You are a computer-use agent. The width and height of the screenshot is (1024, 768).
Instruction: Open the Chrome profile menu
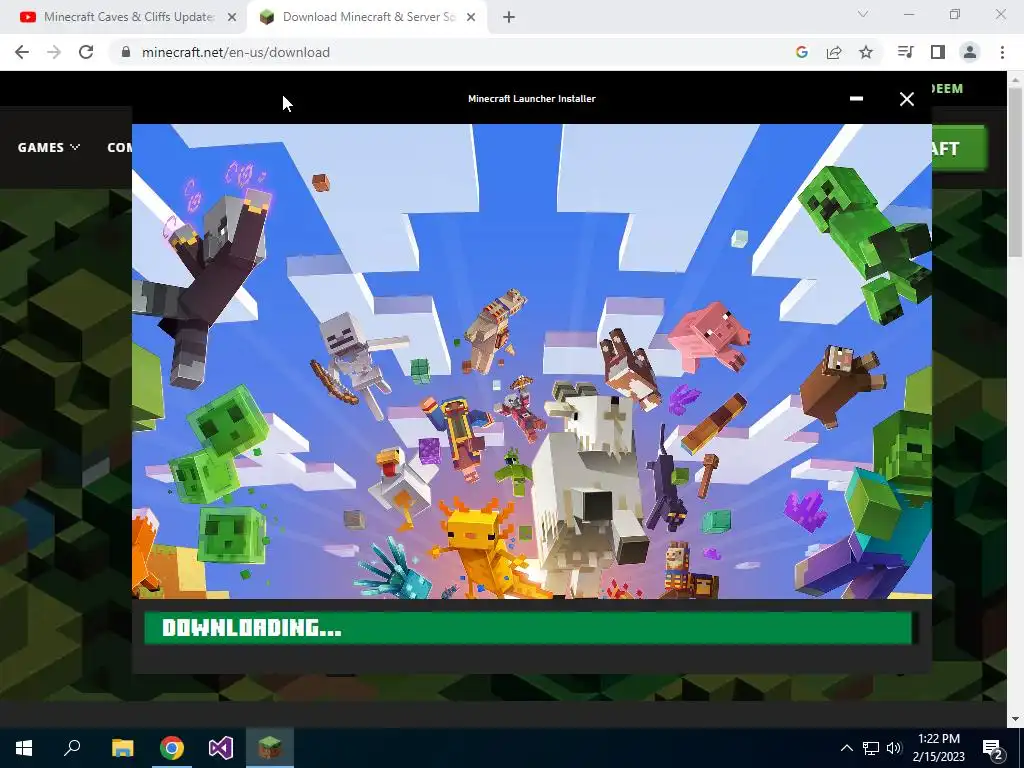coord(970,52)
